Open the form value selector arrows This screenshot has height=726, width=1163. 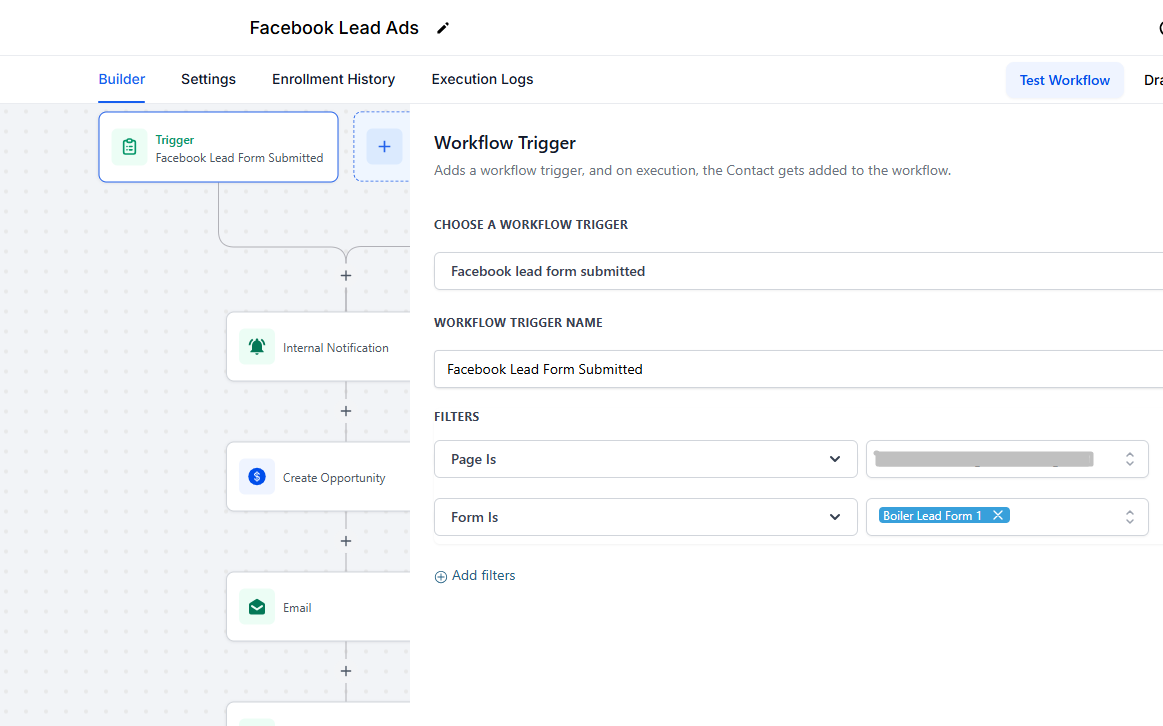tap(1129, 517)
